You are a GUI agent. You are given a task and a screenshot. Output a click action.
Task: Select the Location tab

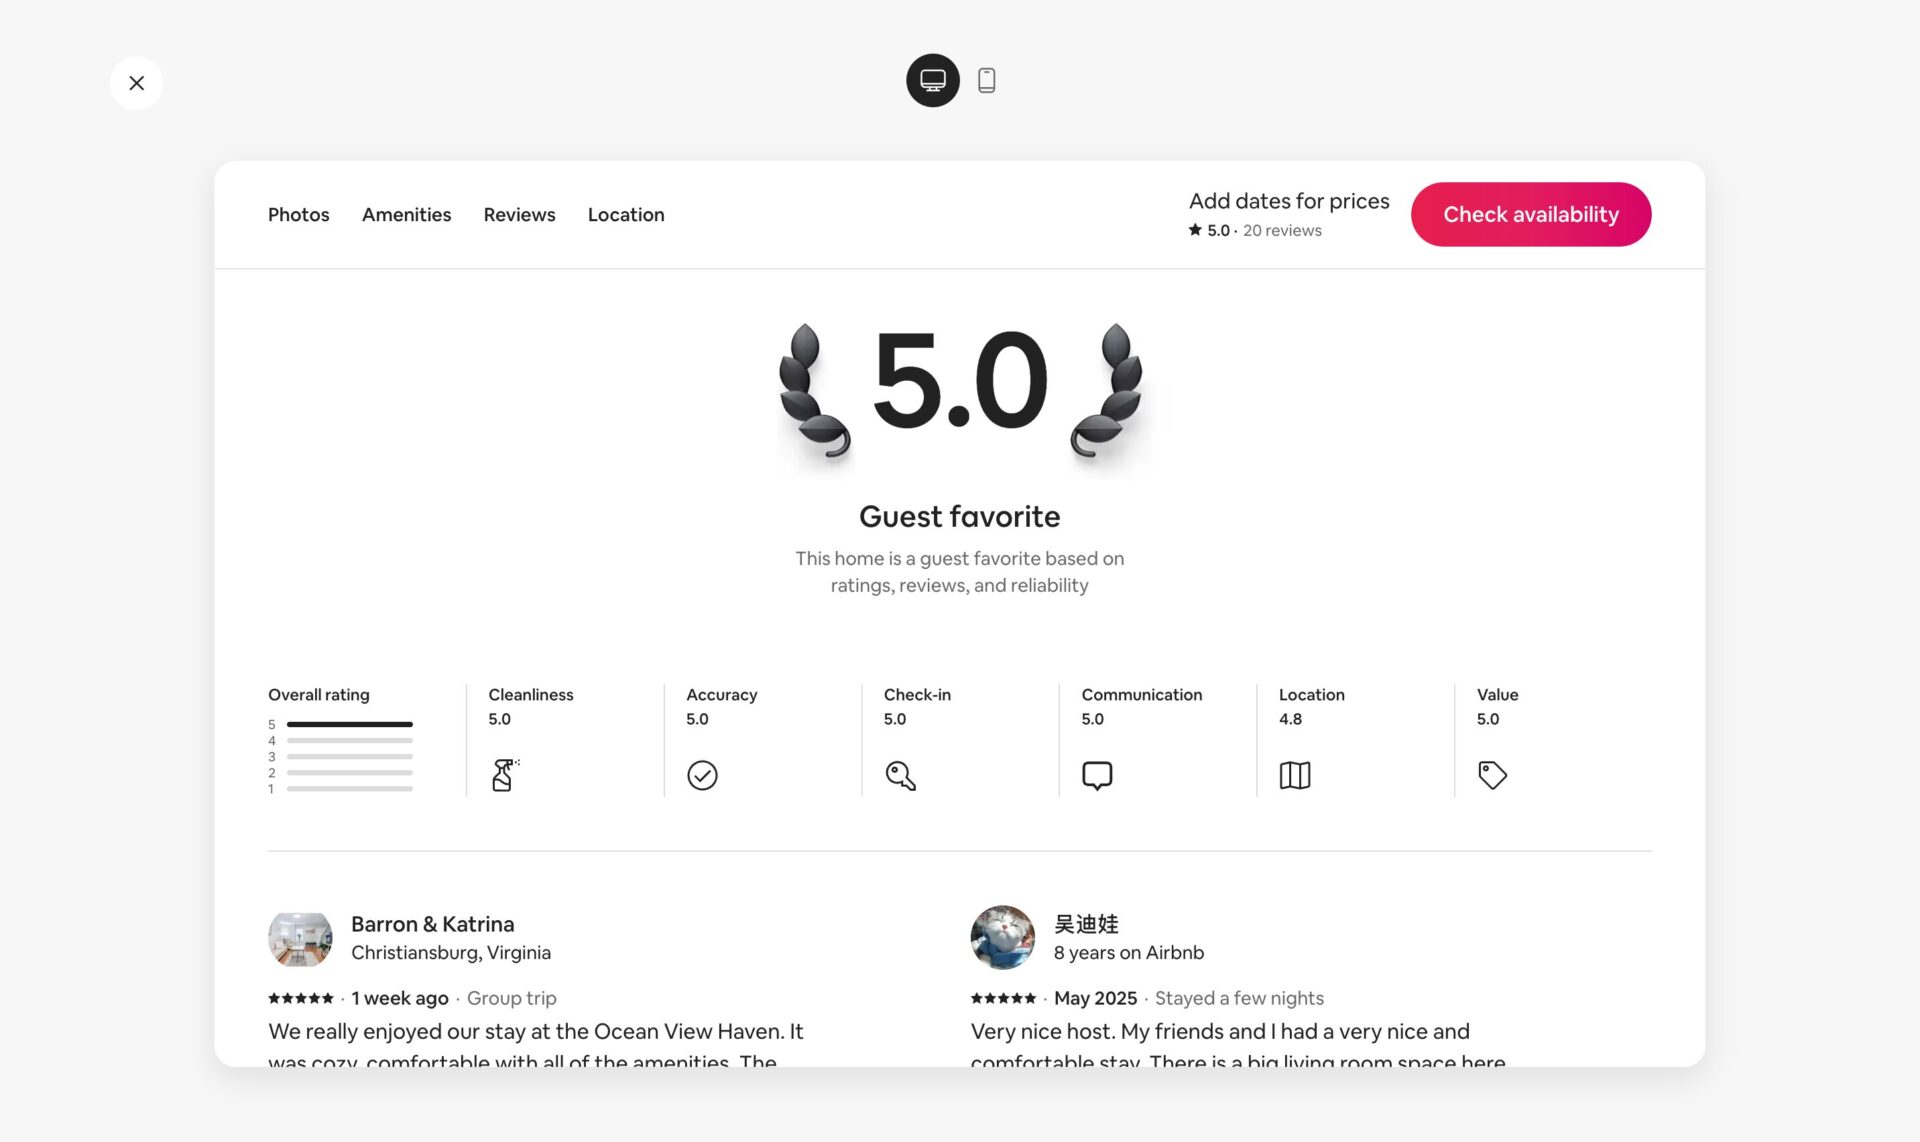point(626,214)
